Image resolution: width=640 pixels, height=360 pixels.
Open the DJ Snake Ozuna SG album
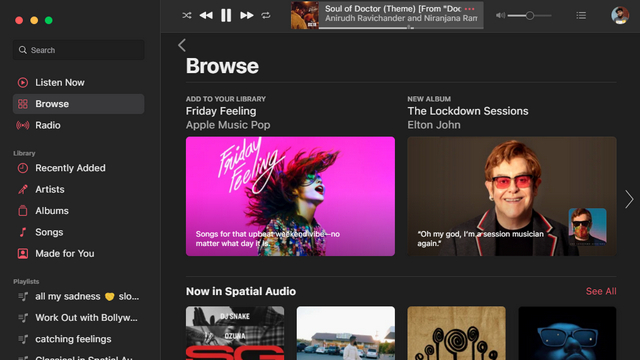[235, 333]
